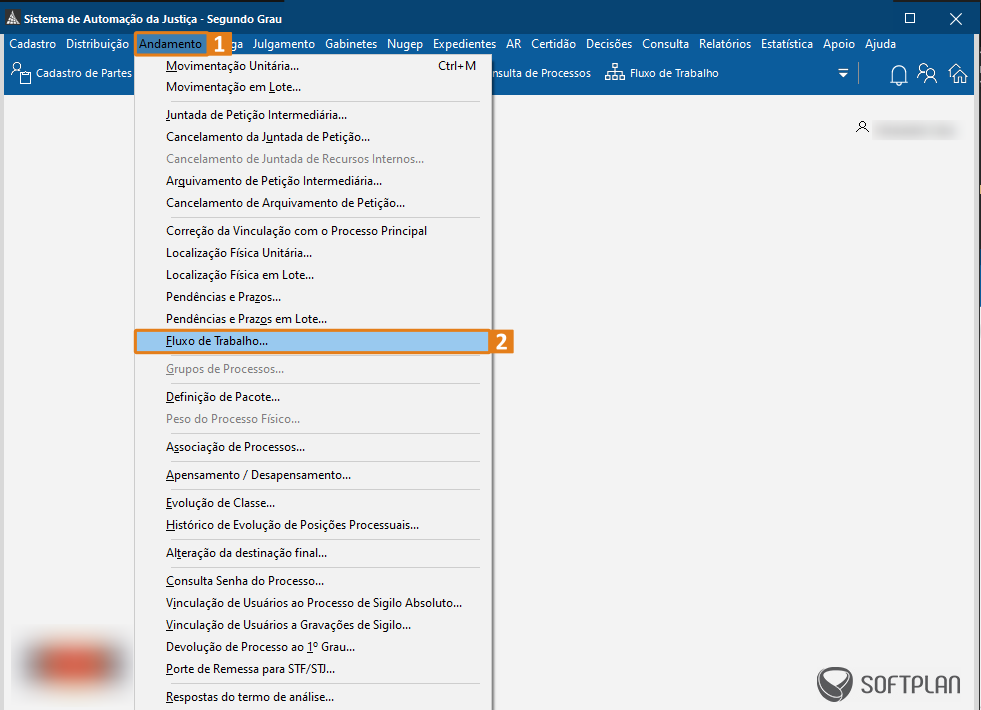Select Cancelamento de Arquivamento de Petição
The height and width of the screenshot is (710, 981).
[x=313, y=203]
